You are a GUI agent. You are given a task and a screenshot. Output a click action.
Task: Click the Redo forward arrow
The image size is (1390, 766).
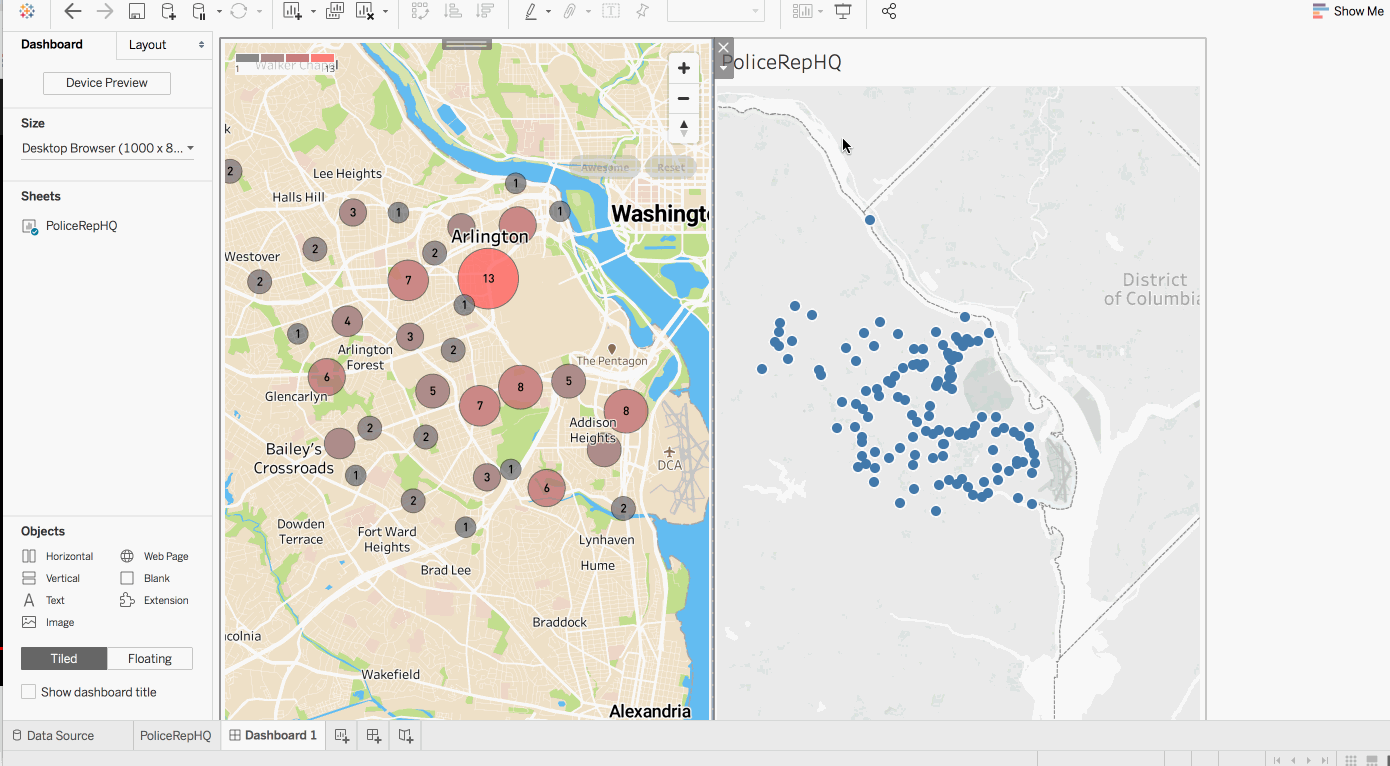pos(104,11)
